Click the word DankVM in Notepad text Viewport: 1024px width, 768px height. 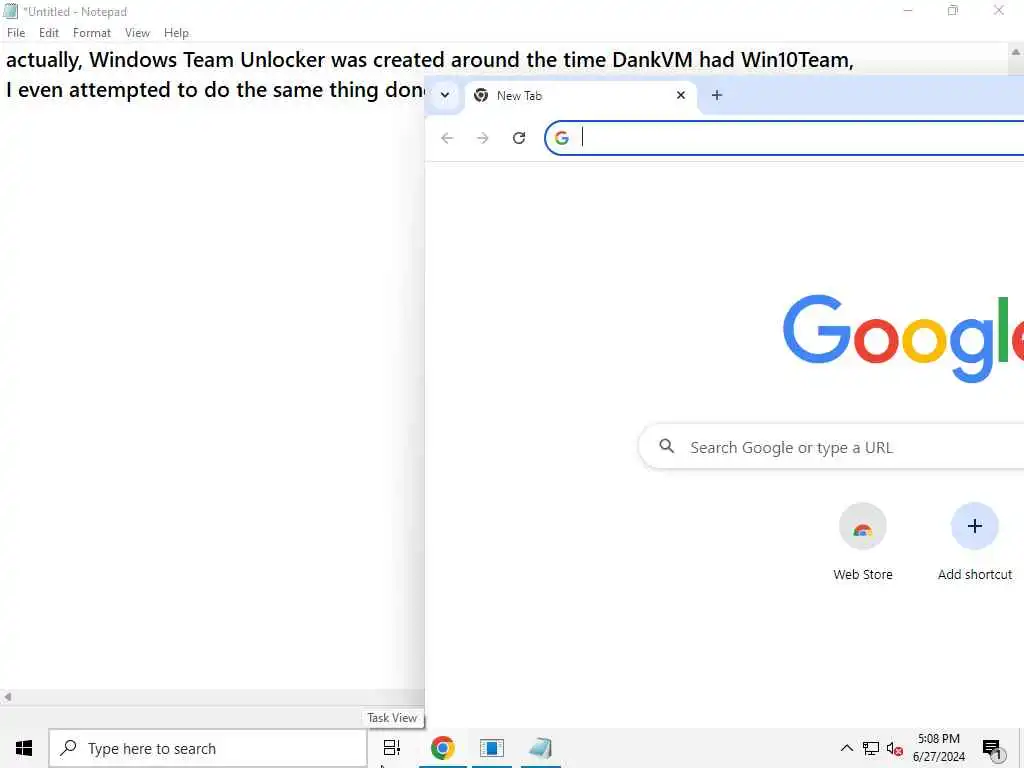652,60
